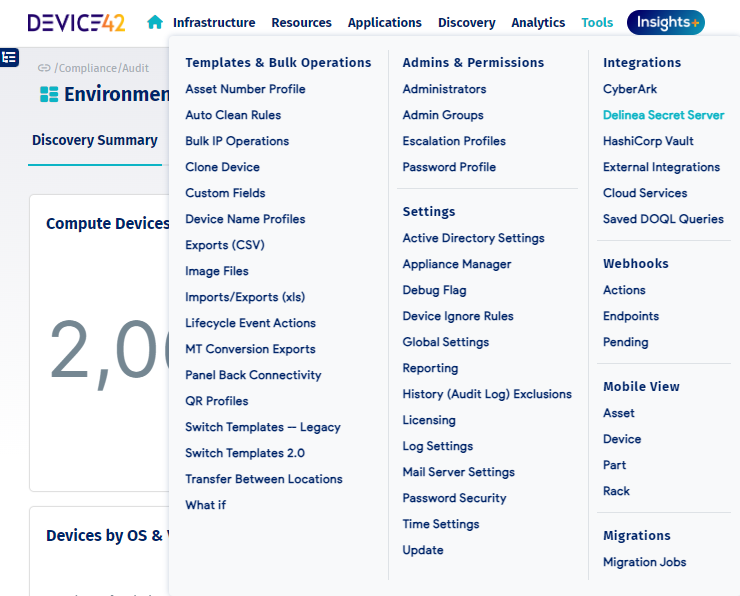
Task: Toggle the sidebar list icon at left edge
Action: (x=9, y=58)
